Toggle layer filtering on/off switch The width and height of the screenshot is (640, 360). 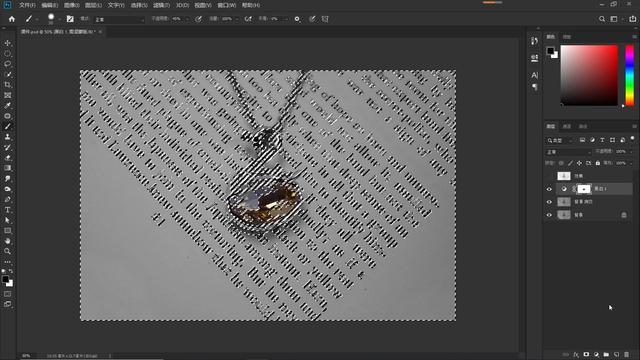pyautogui.click(x=632, y=139)
